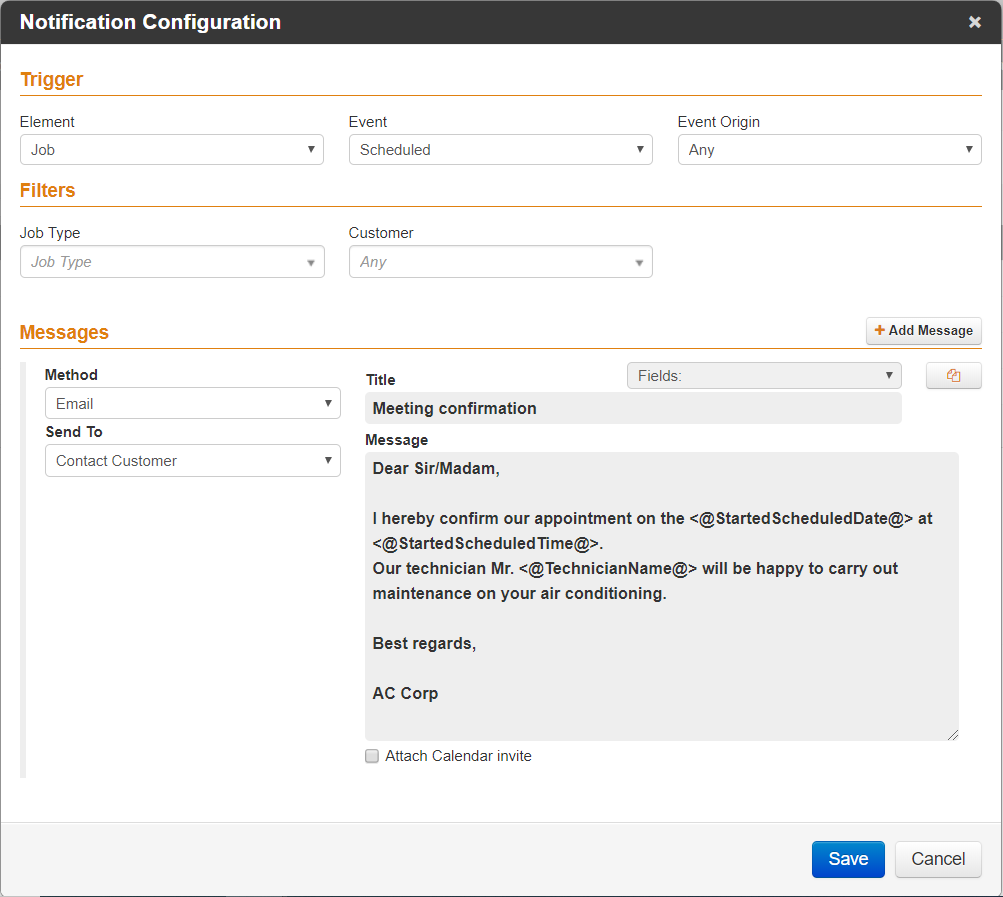Click the Messages section heading
1003x897 pixels.
(64, 333)
